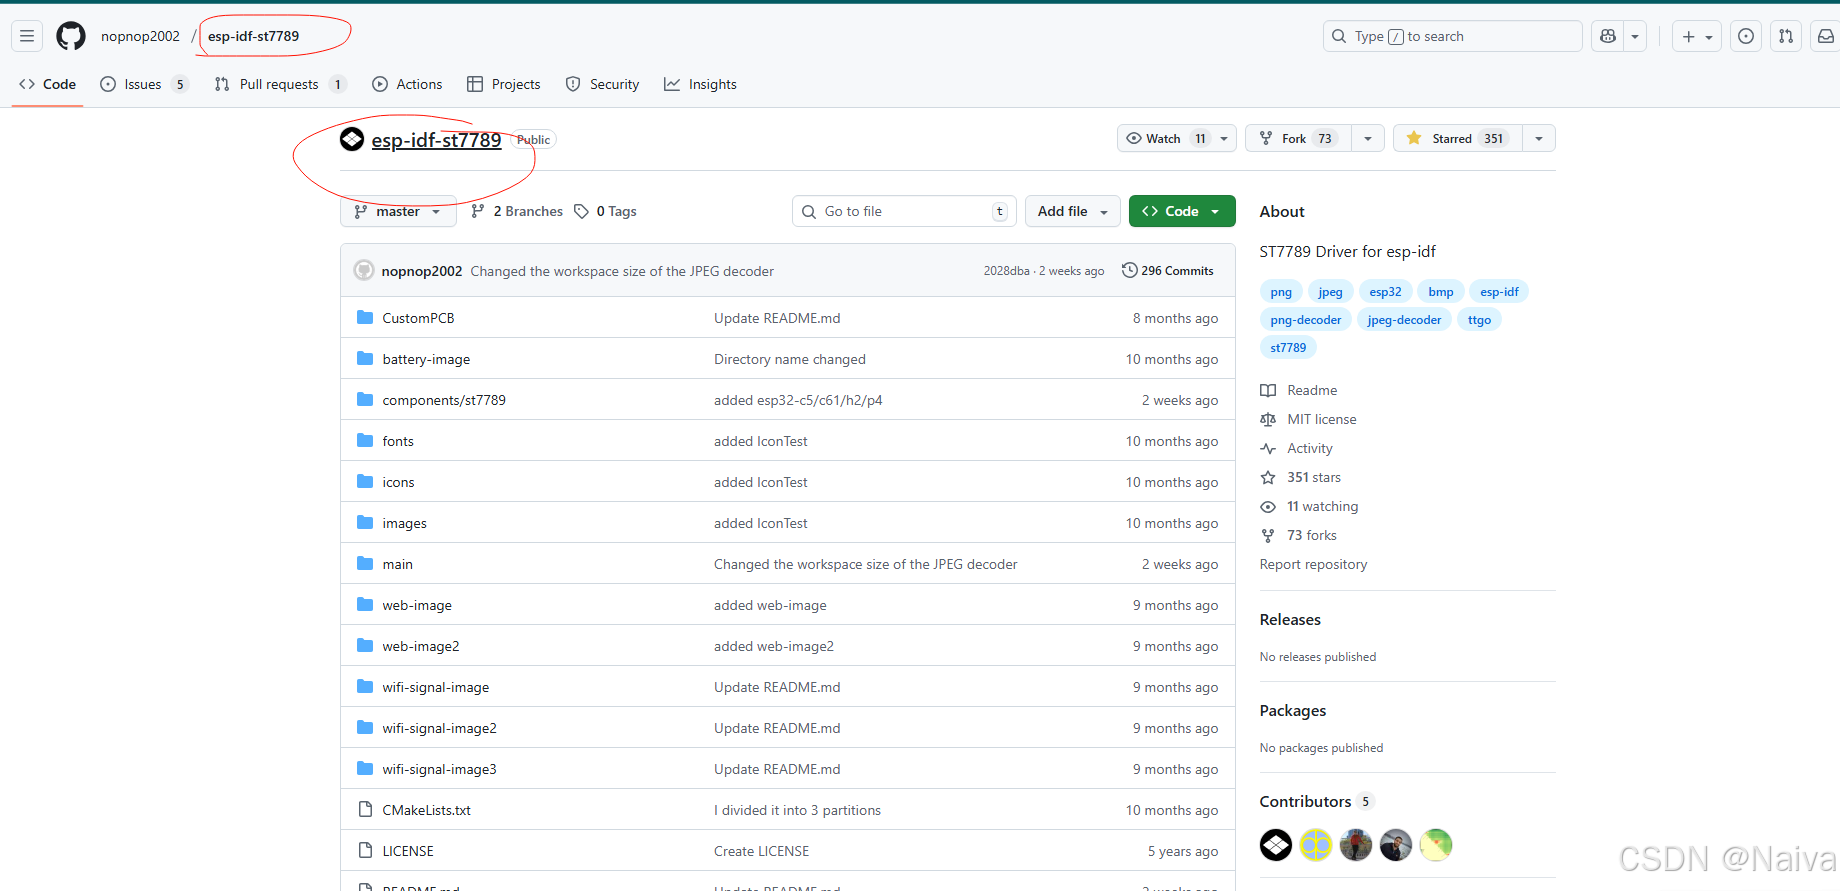Switch to the Pull requests tab
The width and height of the screenshot is (1840, 891).
click(x=280, y=84)
